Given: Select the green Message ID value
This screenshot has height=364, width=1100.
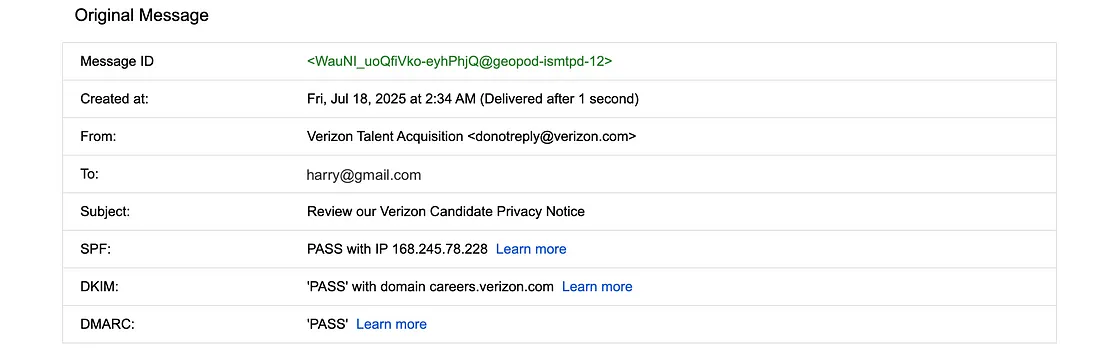Looking at the screenshot, I should click(x=460, y=61).
